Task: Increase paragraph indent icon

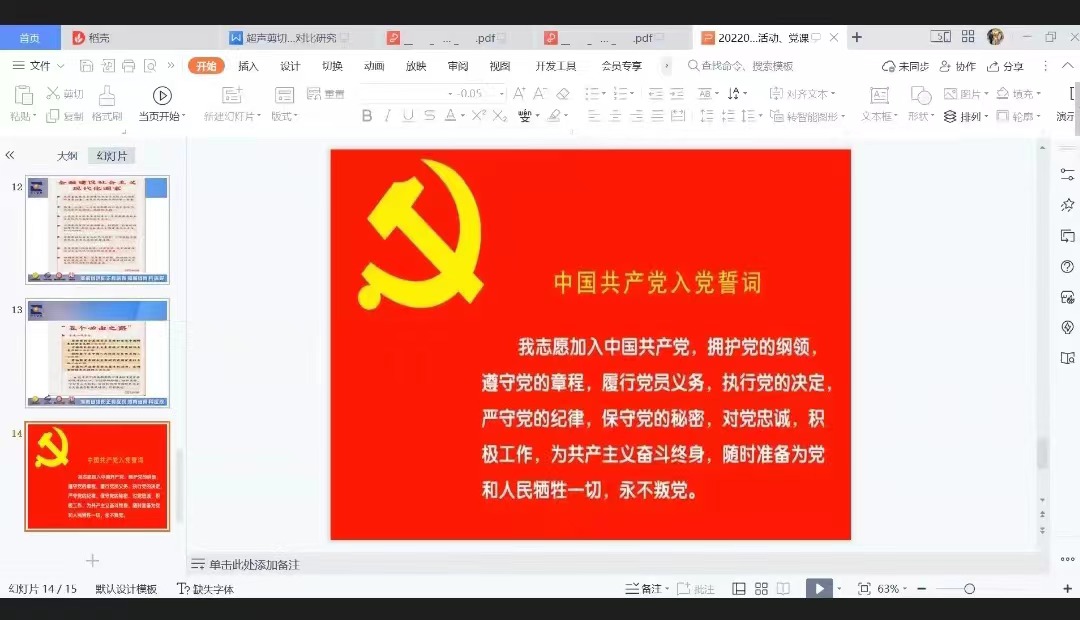Action: click(677, 93)
